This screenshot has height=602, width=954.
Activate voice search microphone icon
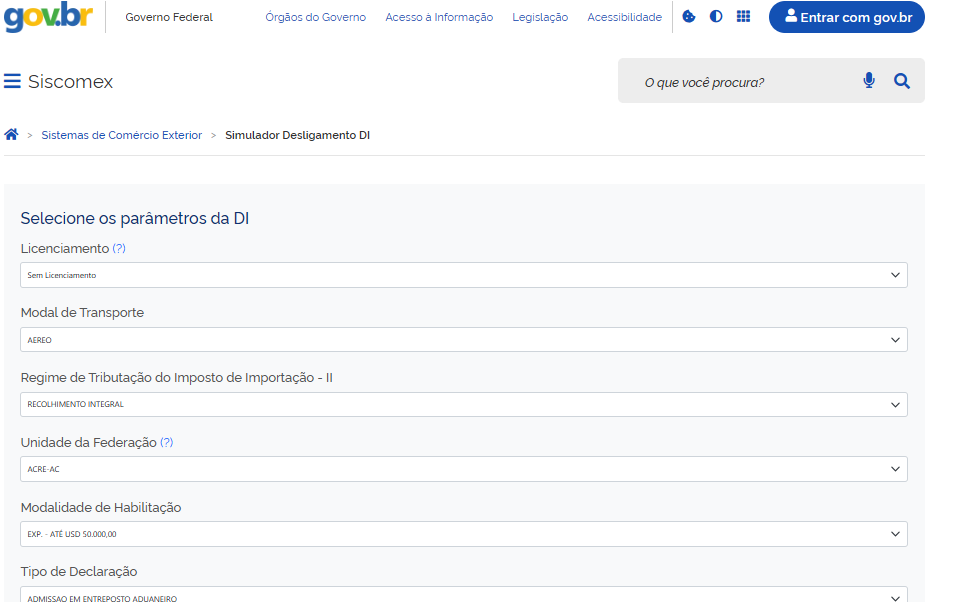[869, 81]
